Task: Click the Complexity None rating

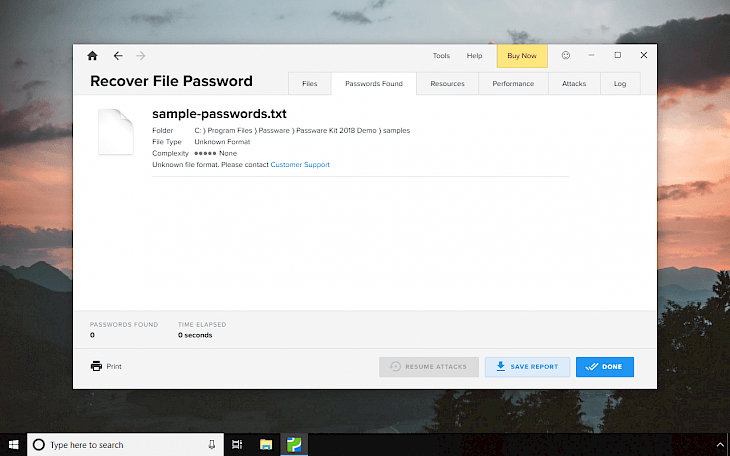Action: point(216,153)
